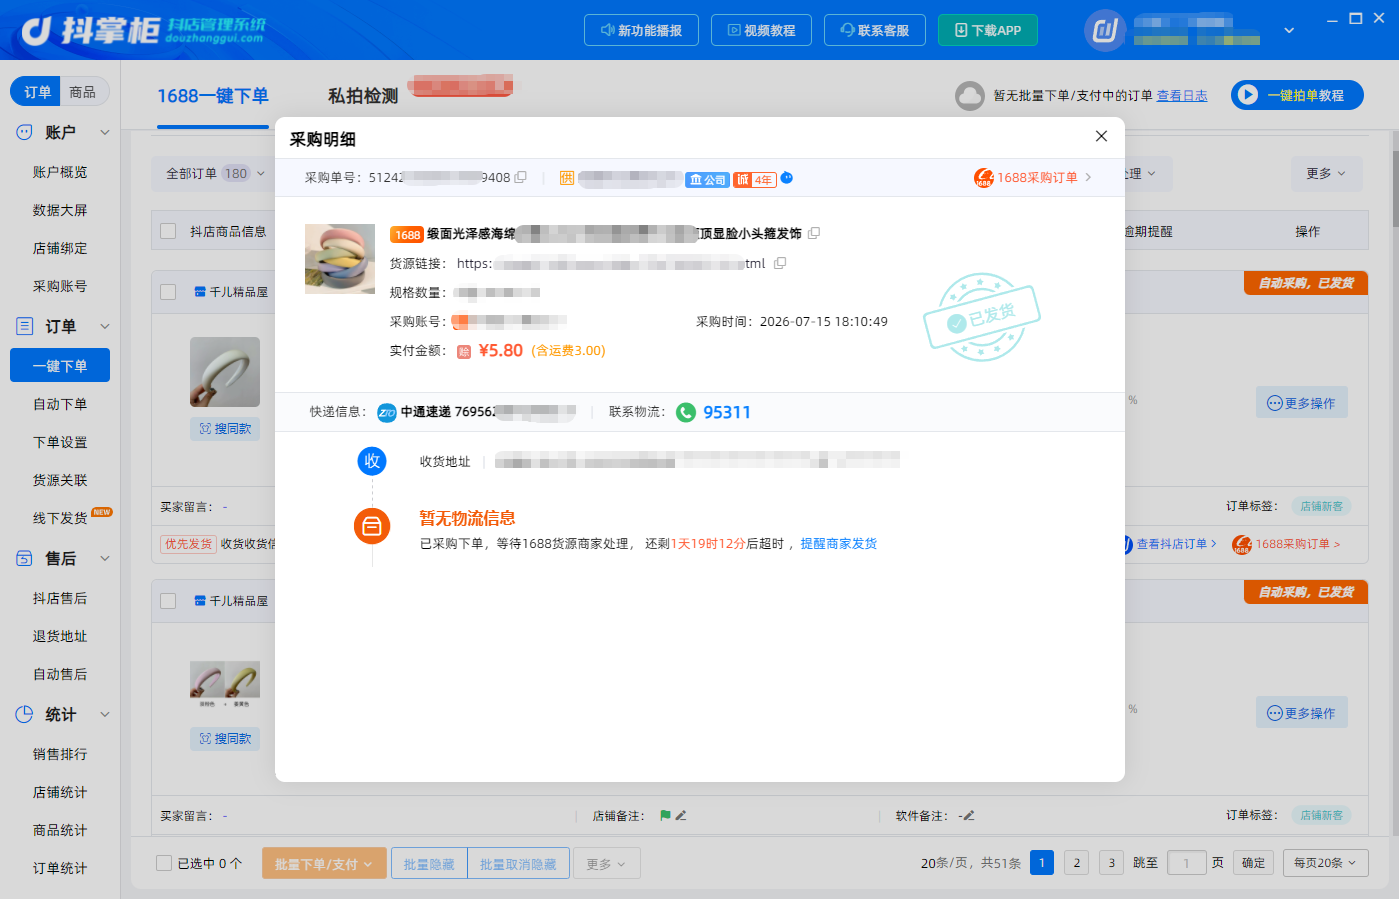Select 线下发货 in sidebar

tap(60, 518)
